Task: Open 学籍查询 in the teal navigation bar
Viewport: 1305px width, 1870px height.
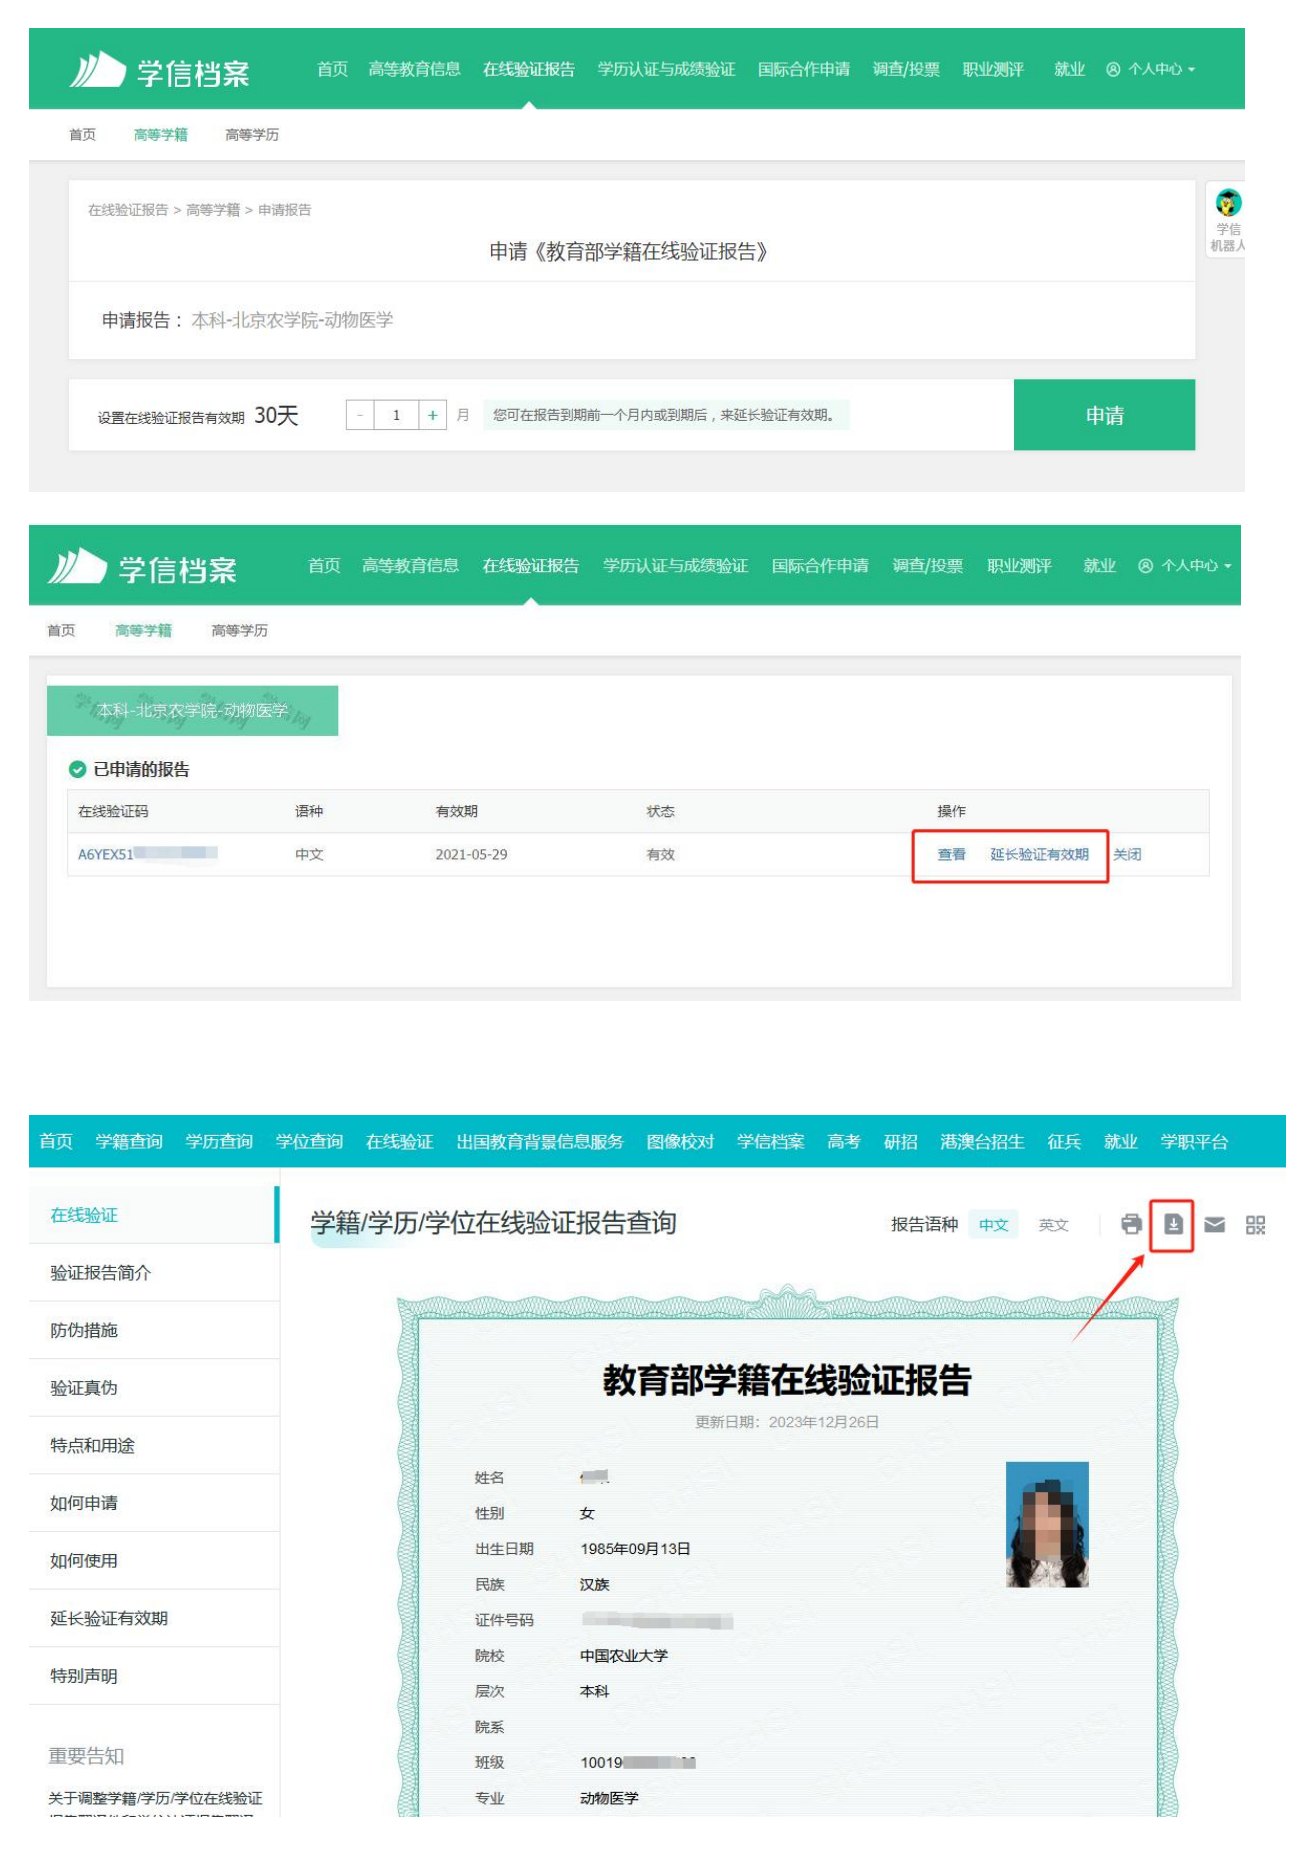Action: 129,1141
